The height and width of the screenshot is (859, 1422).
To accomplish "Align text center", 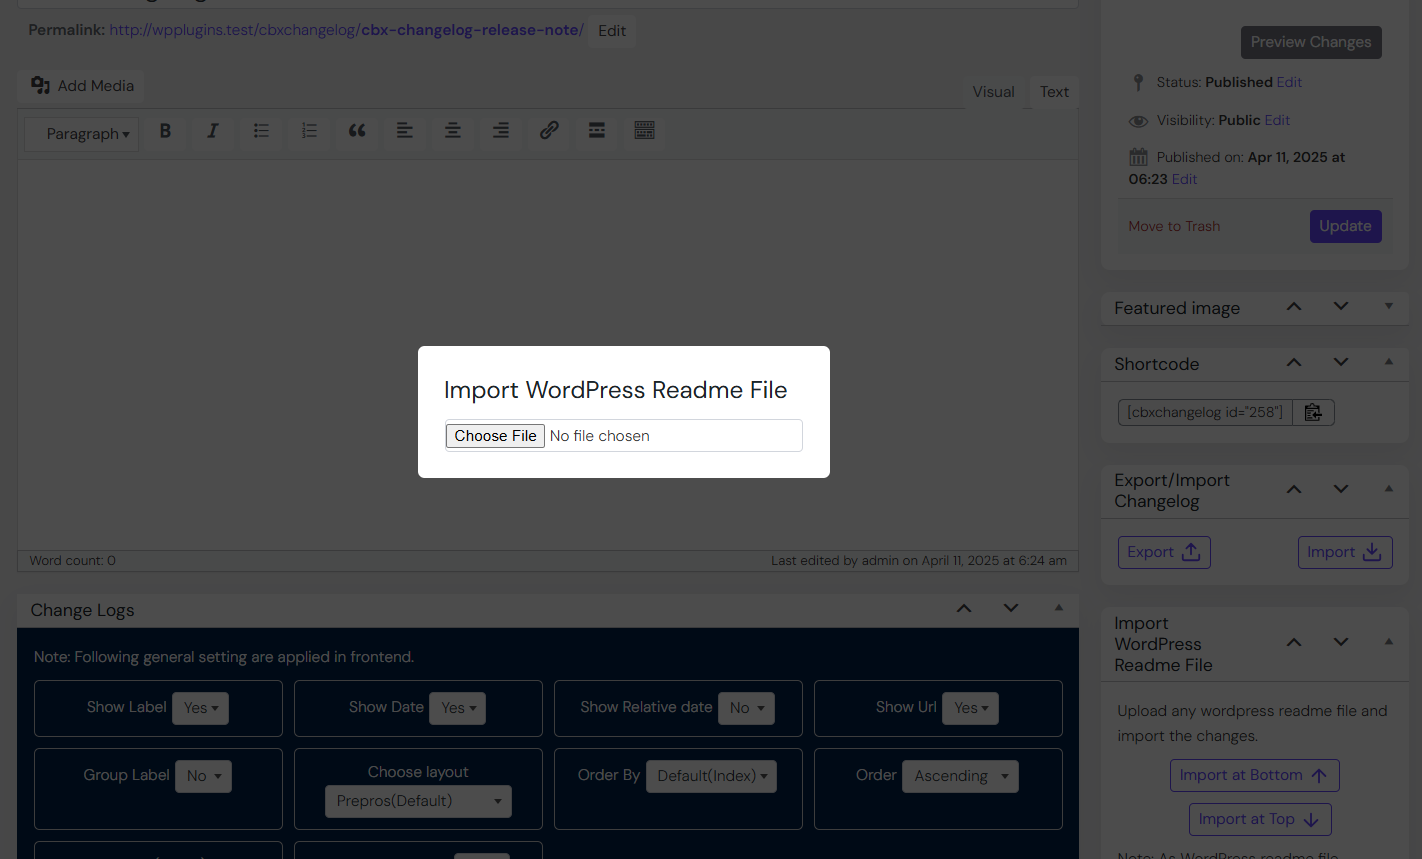I will (453, 131).
